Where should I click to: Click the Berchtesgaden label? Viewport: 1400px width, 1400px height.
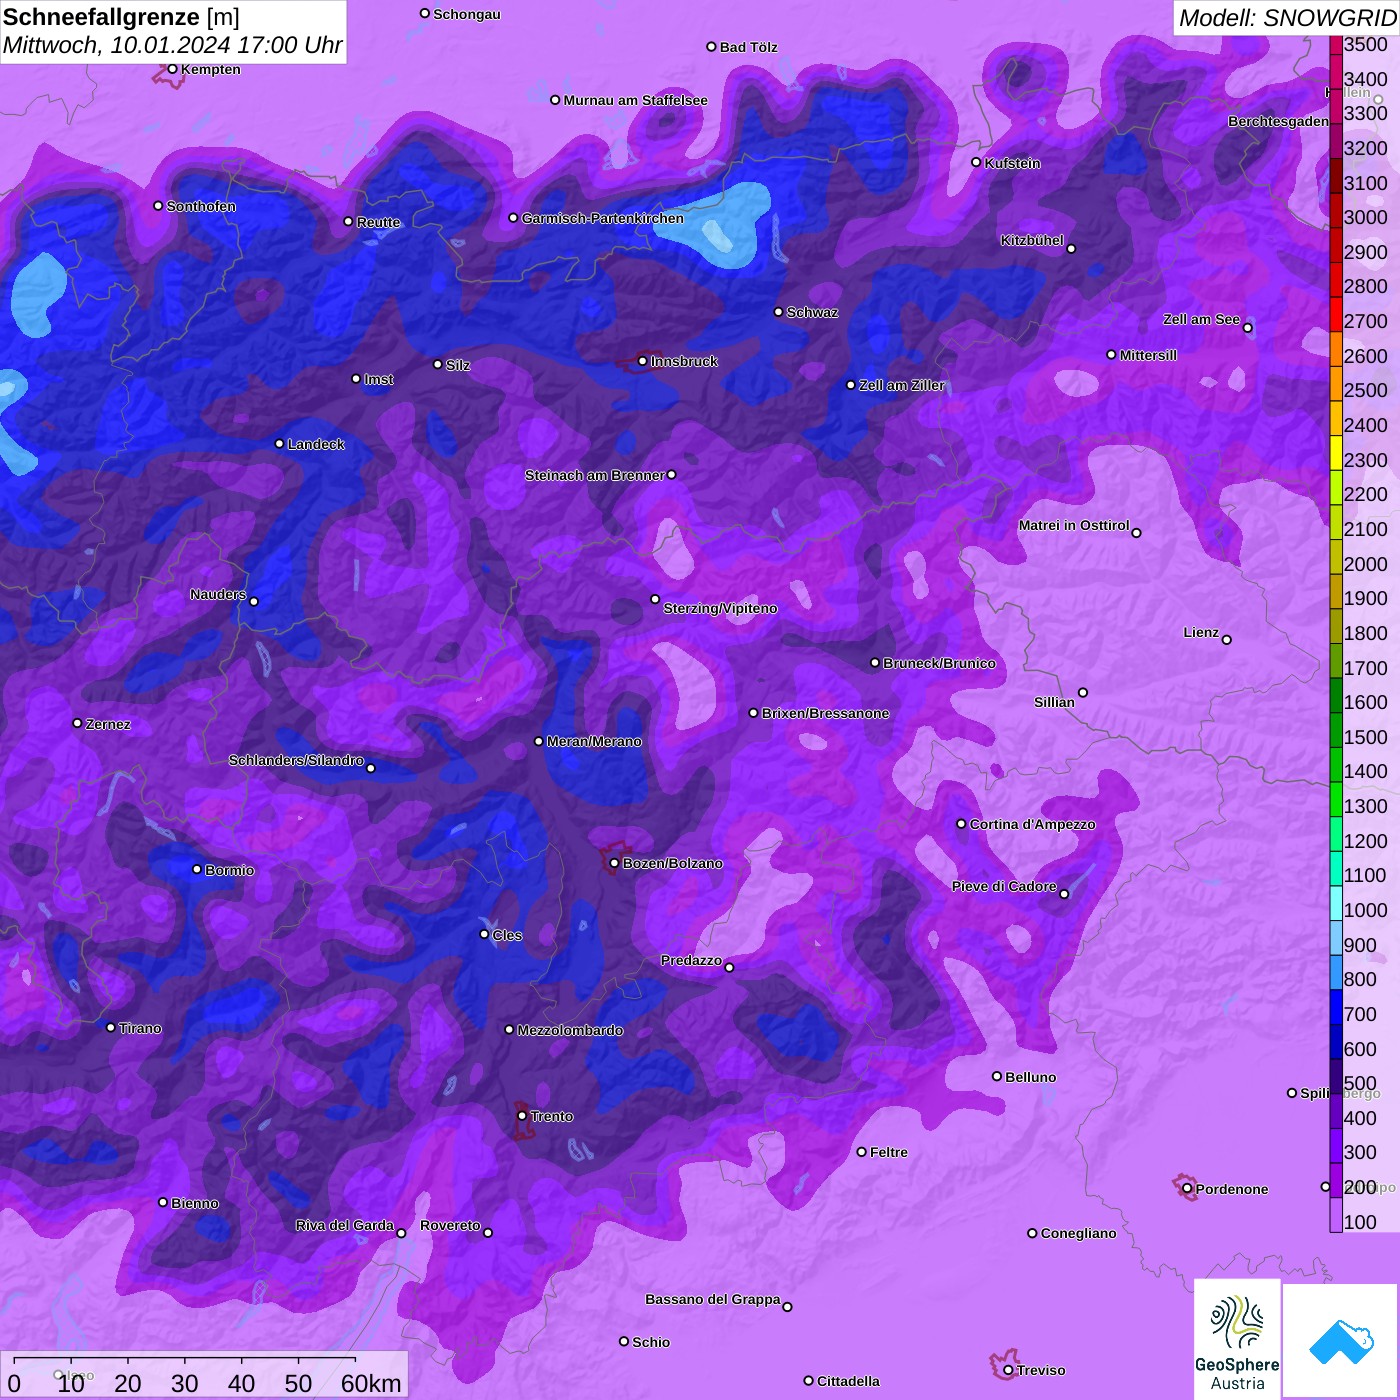click(1279, 121)
